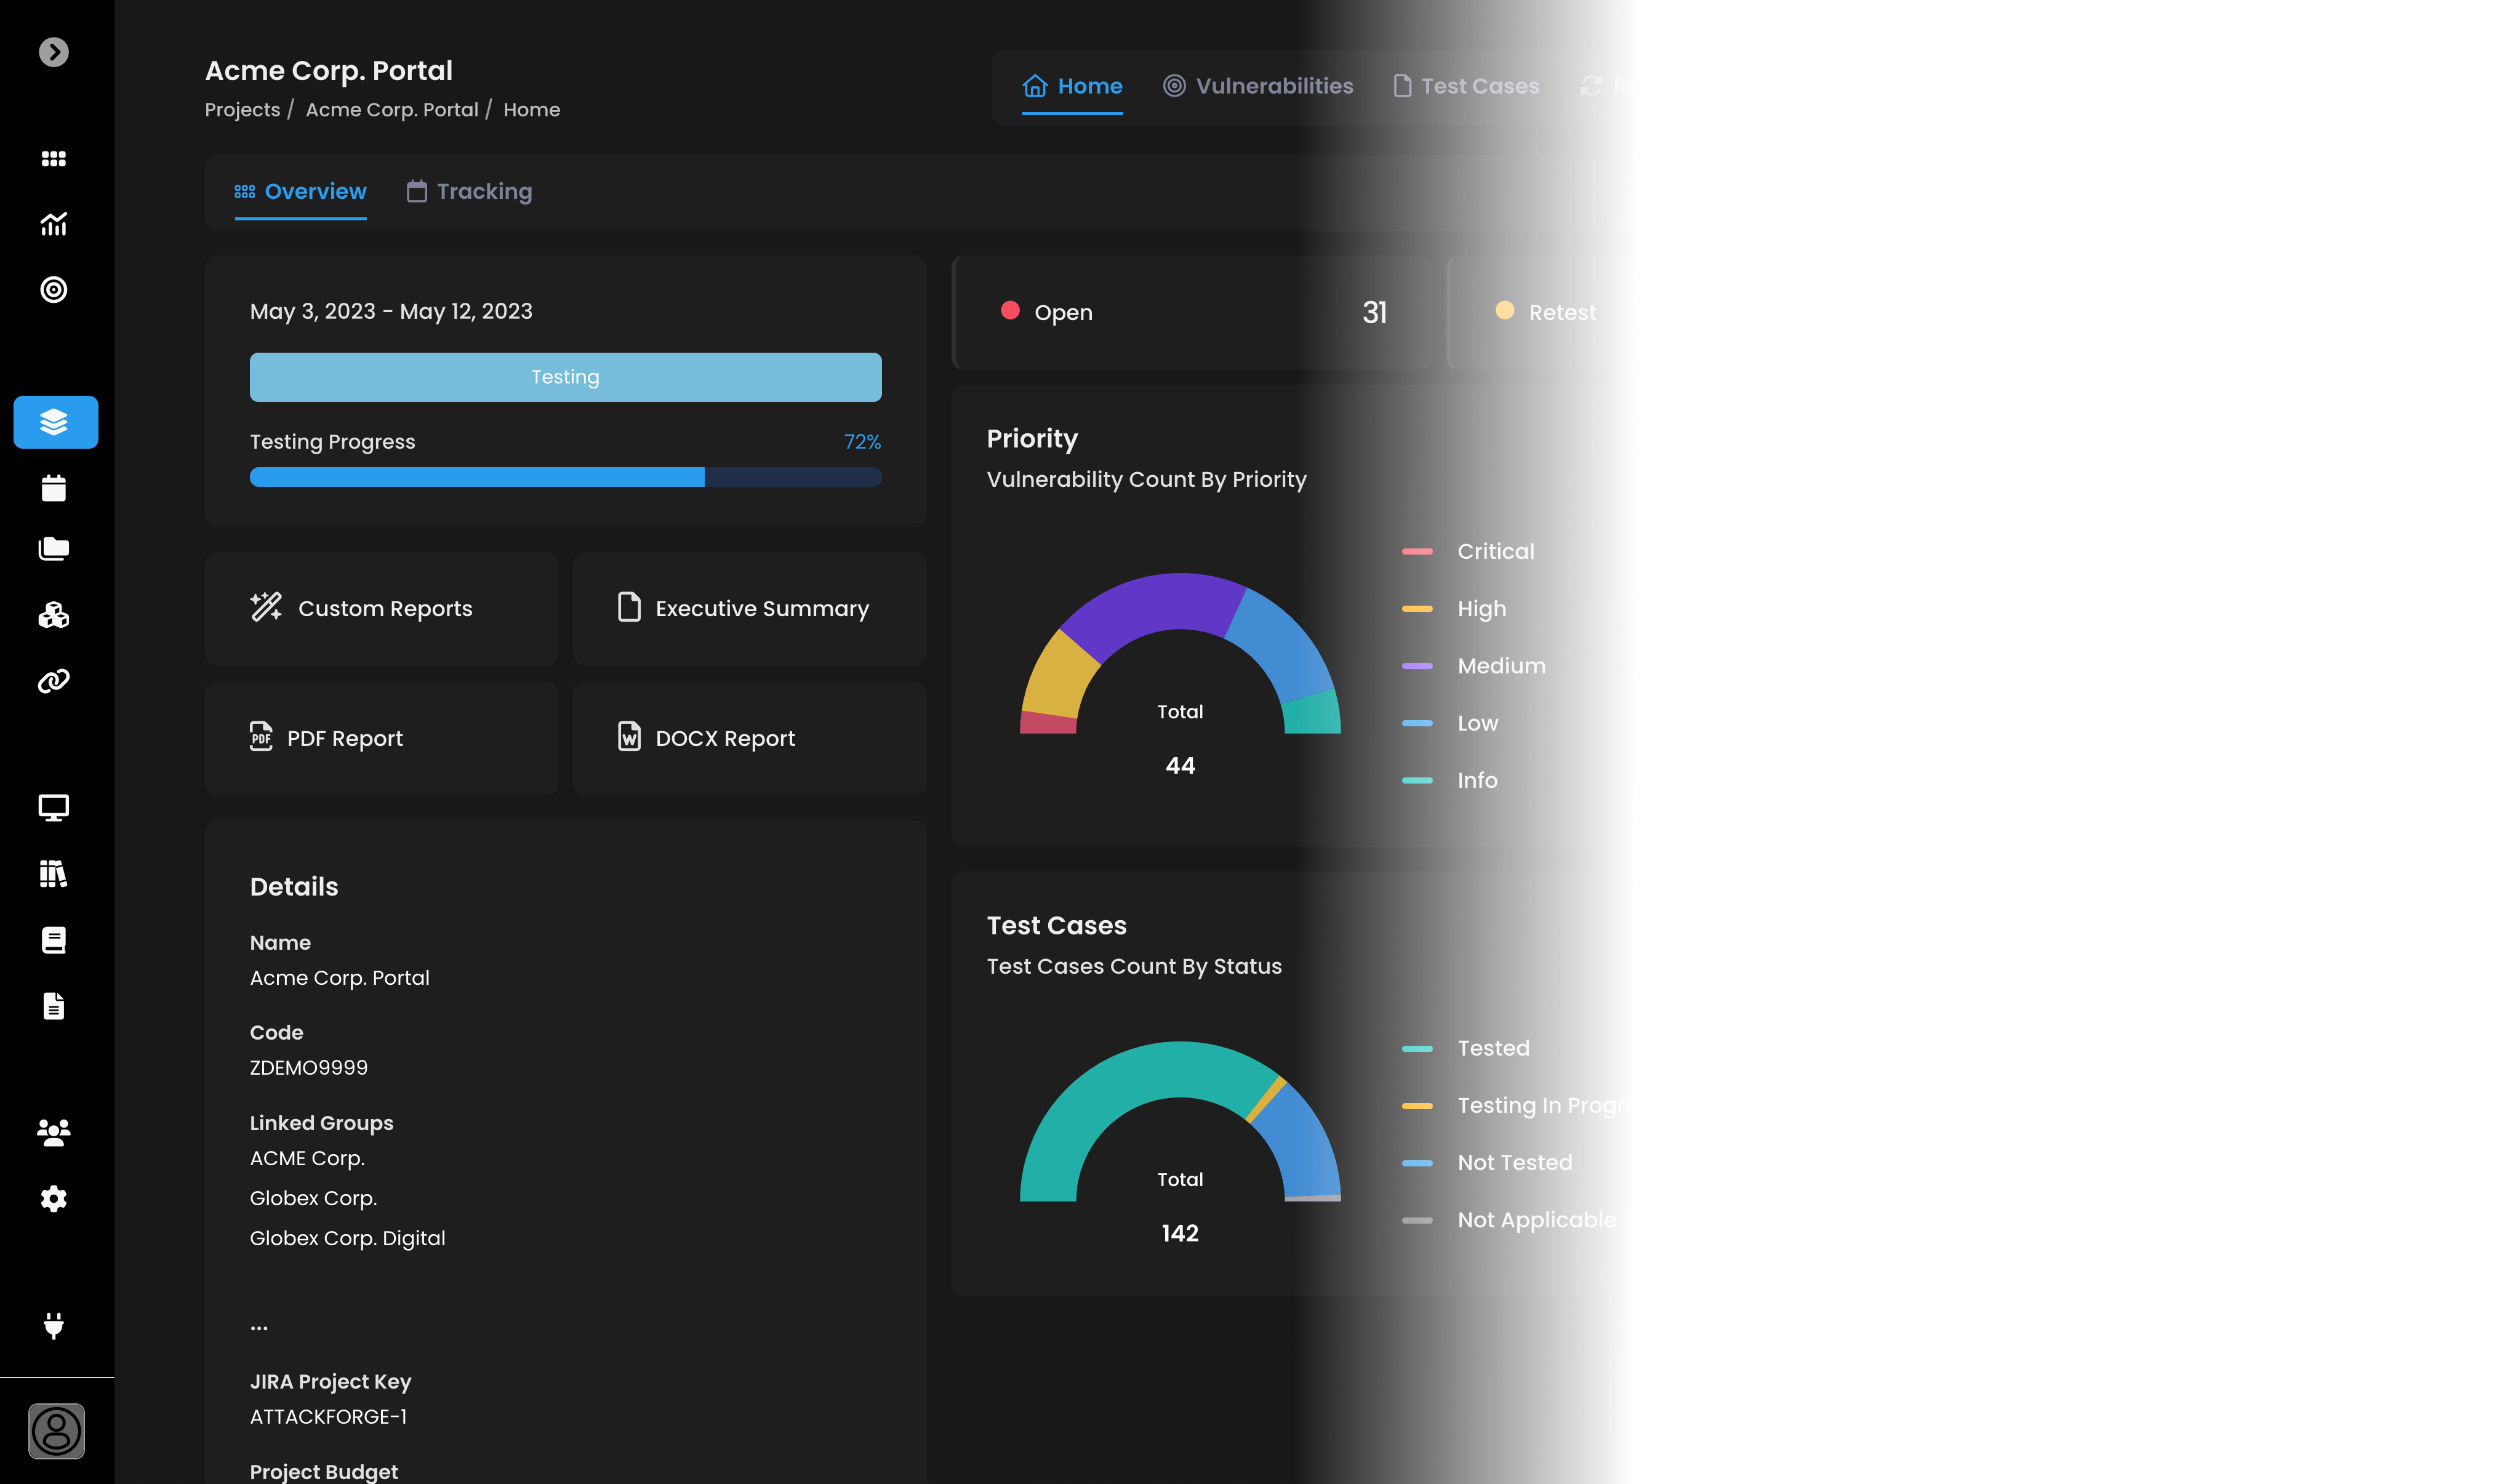
Task: Switch to the Tracking tab
Action: 469,191
